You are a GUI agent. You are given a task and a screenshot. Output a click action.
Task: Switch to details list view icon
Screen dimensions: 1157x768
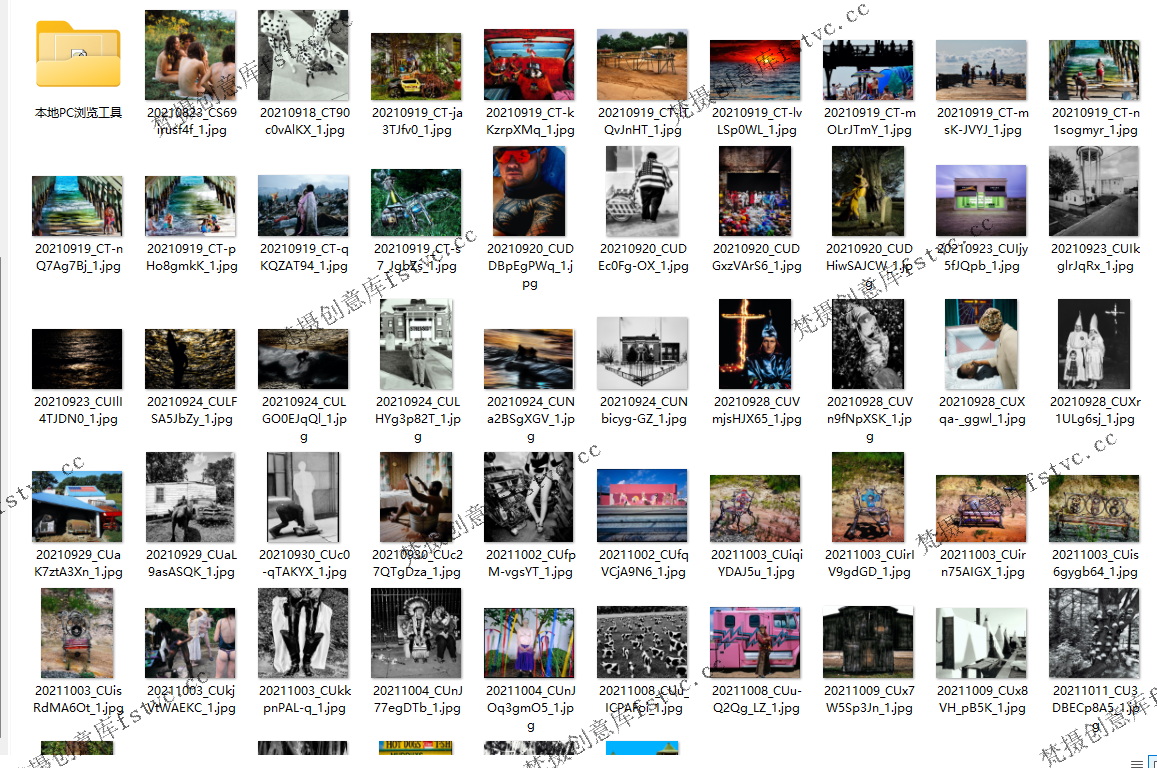coord(1137,762)
